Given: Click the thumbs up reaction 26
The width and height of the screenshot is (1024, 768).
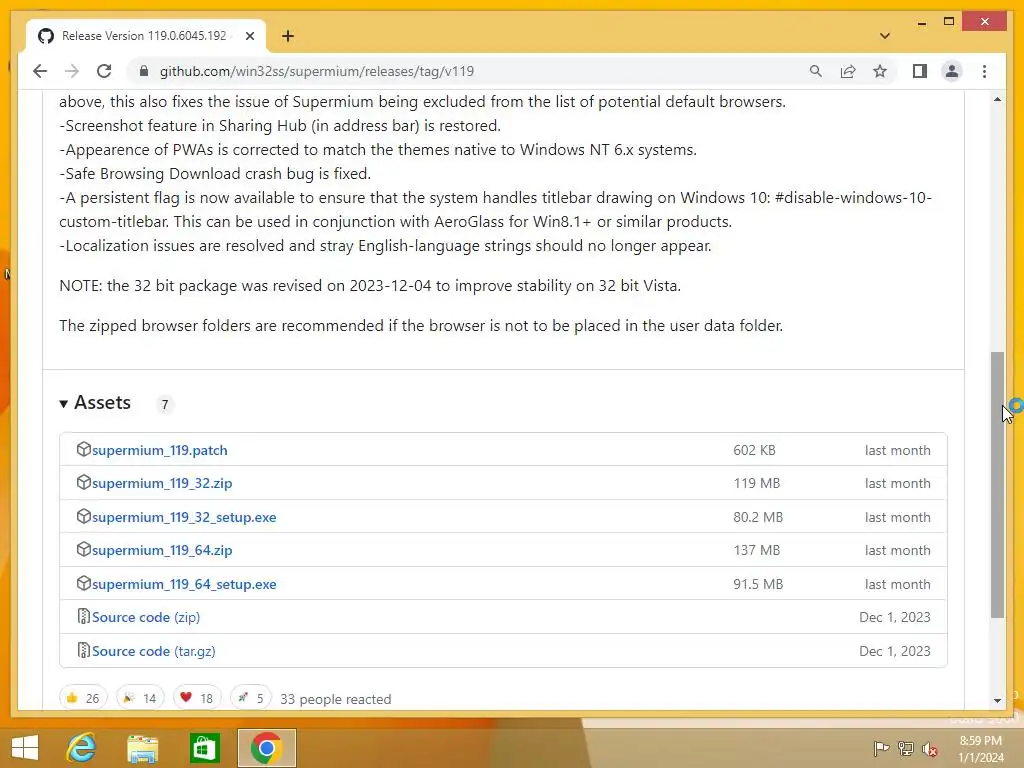Looking at the screenshot, I should click(83, 698).
